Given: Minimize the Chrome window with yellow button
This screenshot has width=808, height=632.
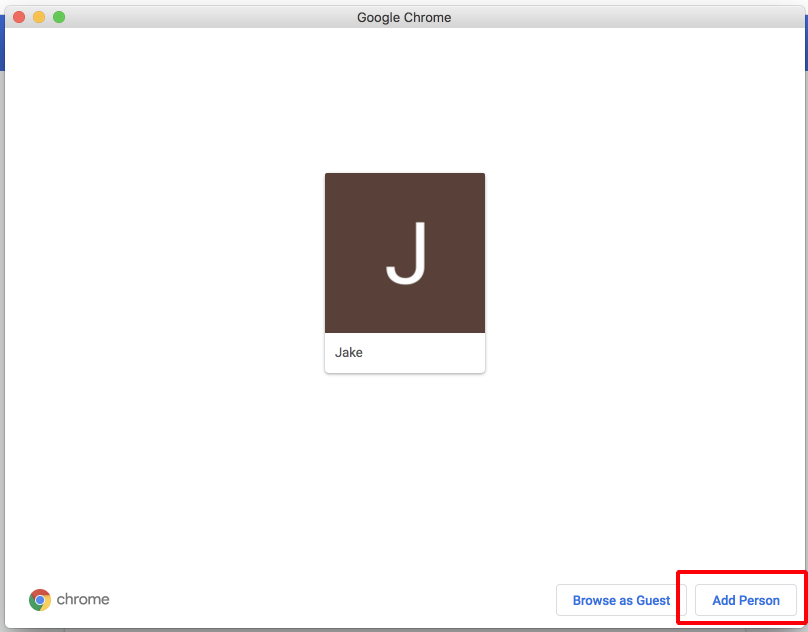Looking at the screenshot, I should pos(39,17).
